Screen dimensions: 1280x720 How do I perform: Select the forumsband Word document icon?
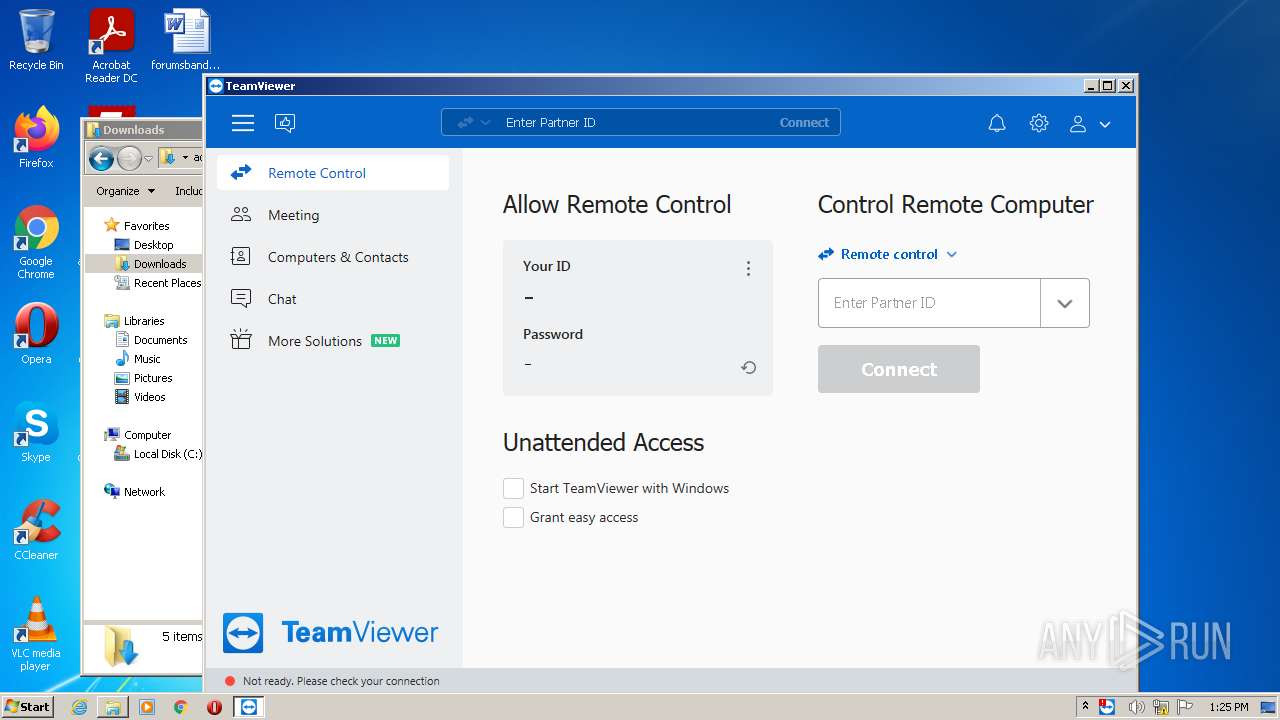click(186, 40)
